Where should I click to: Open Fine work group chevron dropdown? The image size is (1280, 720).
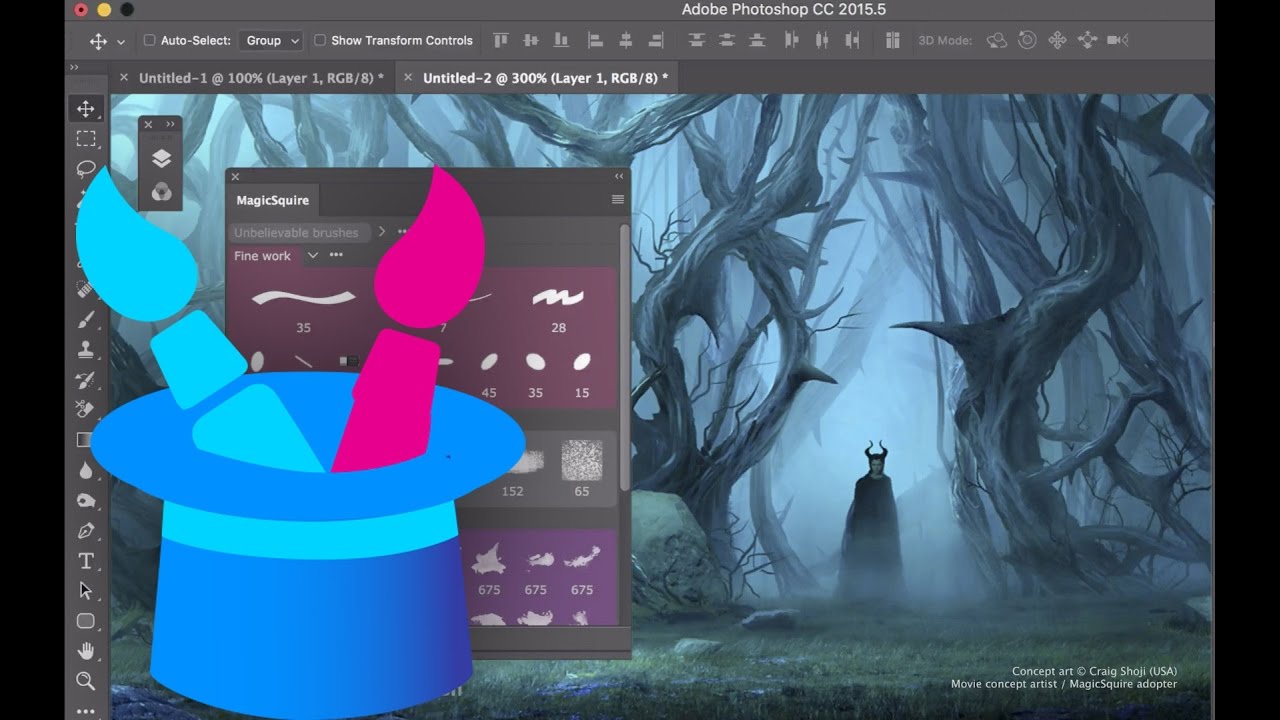pos(313,255)
